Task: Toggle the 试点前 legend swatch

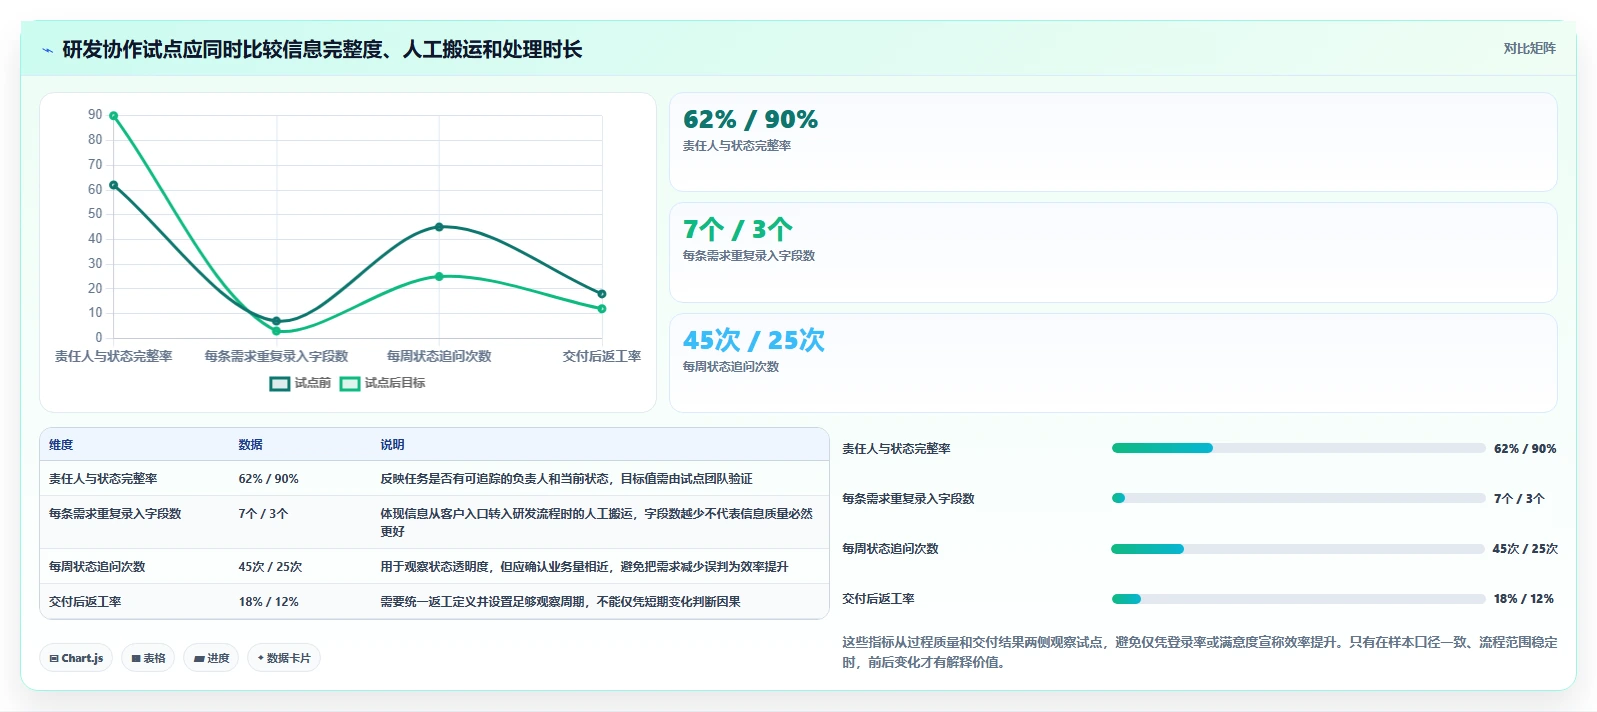Action: (280, 383)
